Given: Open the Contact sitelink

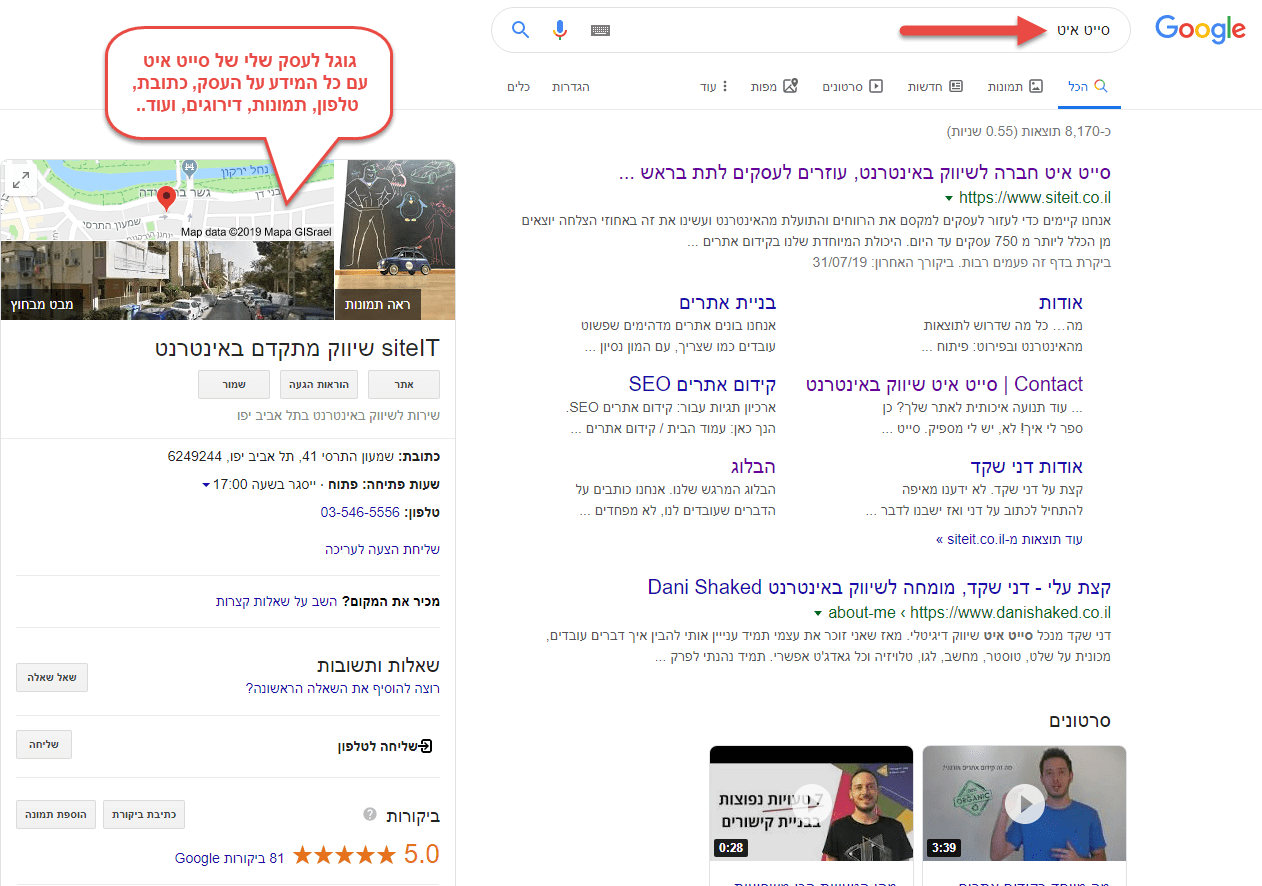Looking at the screenshot, I should tap(944, 384).
